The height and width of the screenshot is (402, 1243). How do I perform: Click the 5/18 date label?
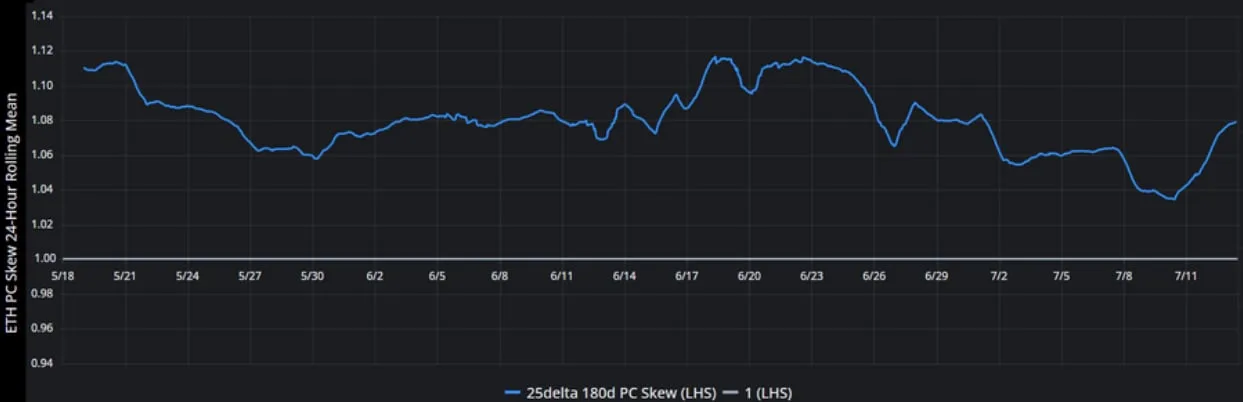pyautogui.click(x=62, y=275)
